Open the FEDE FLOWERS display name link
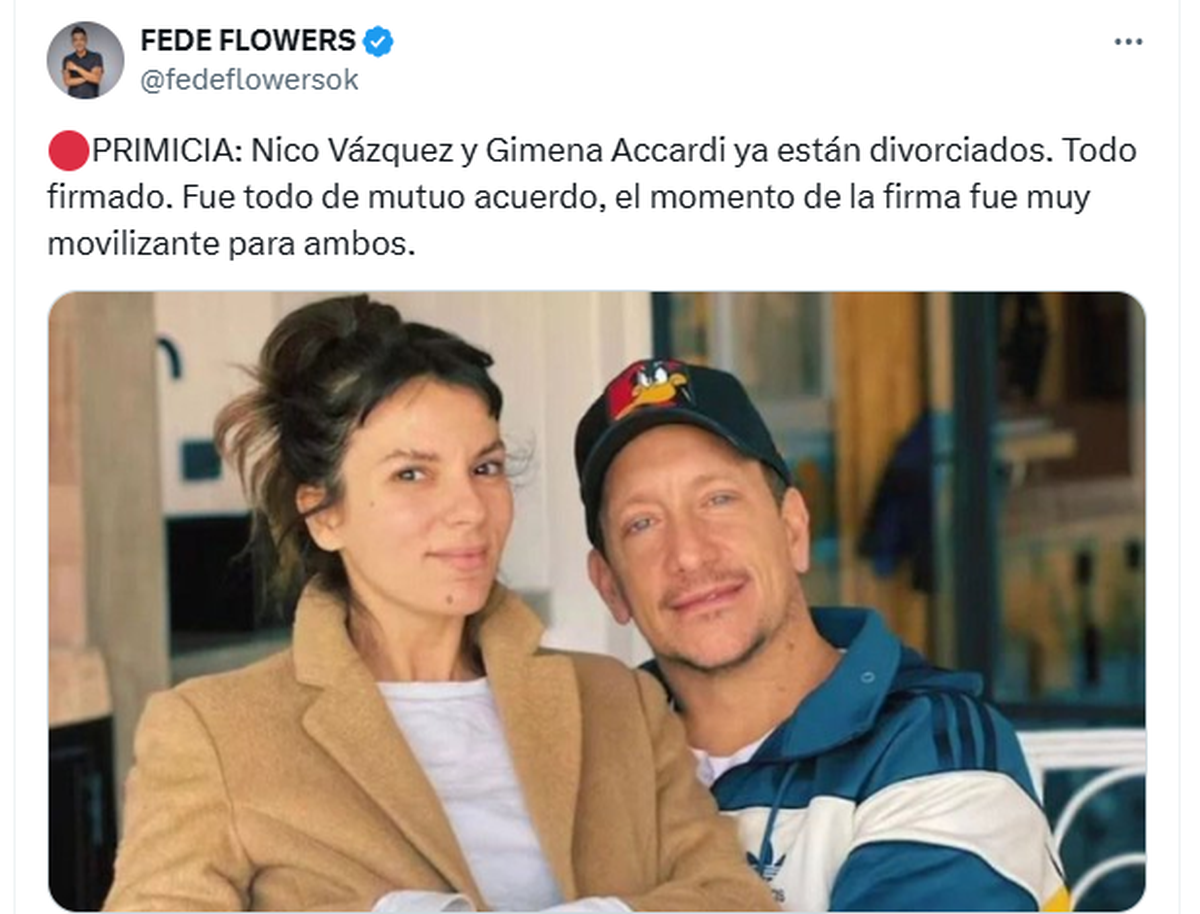This screenshot has width=1200, height=914. coord(248,41)
